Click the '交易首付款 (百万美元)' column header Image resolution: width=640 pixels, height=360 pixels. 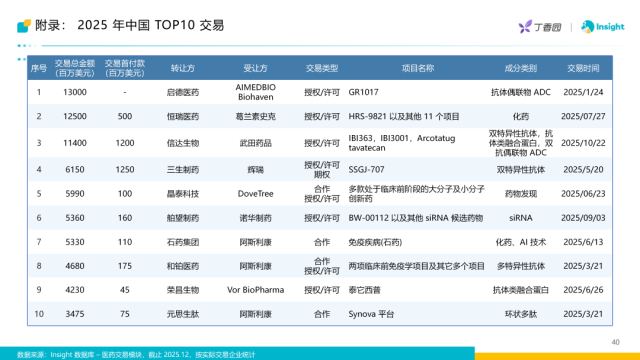(x=124, y=68)
